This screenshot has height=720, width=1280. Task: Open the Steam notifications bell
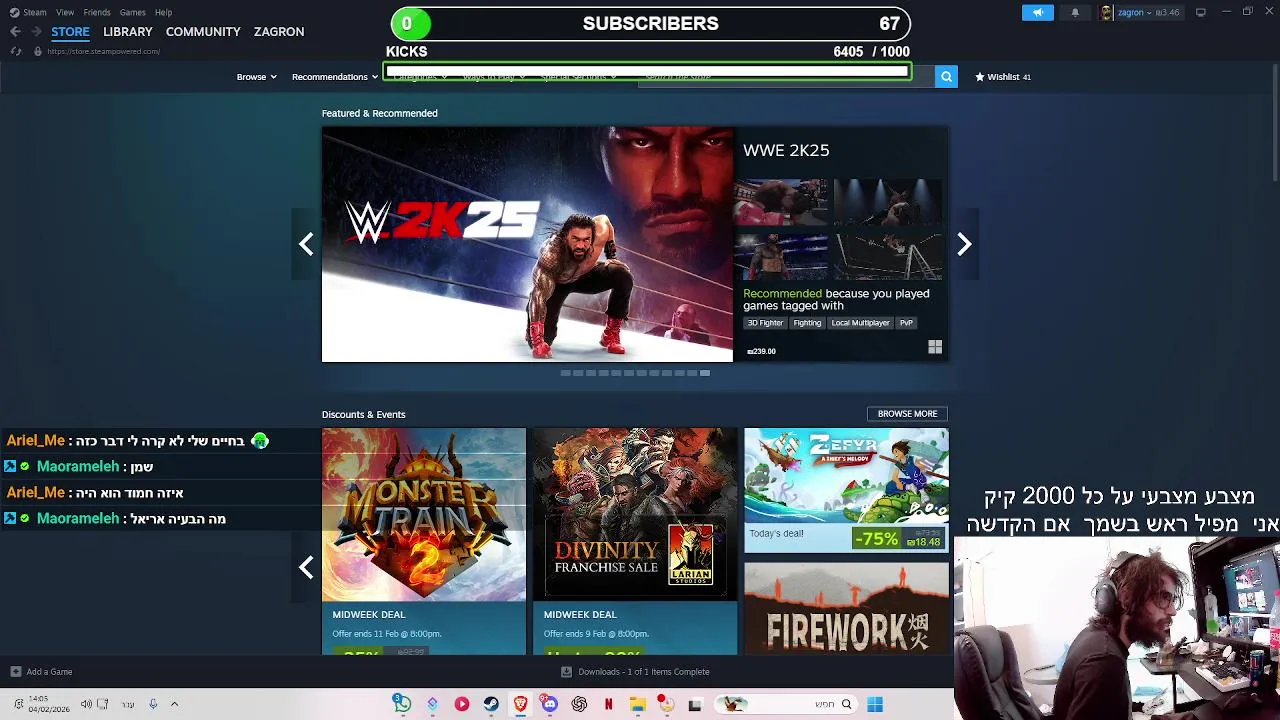coord(1075,12)
